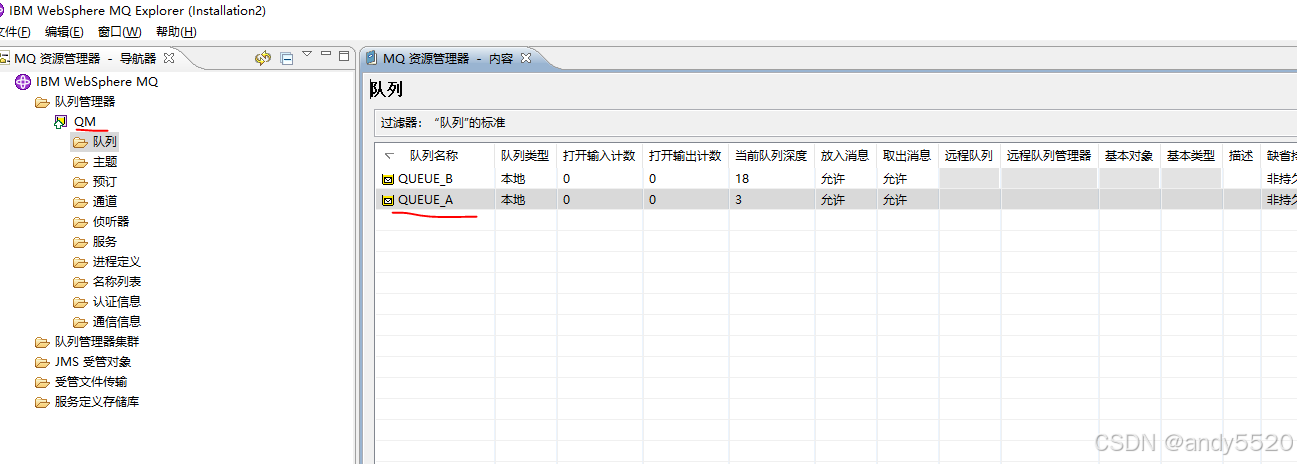Select 队列管理器 tree node
The height and width of the screenshot is (464, 1297).
85,102
